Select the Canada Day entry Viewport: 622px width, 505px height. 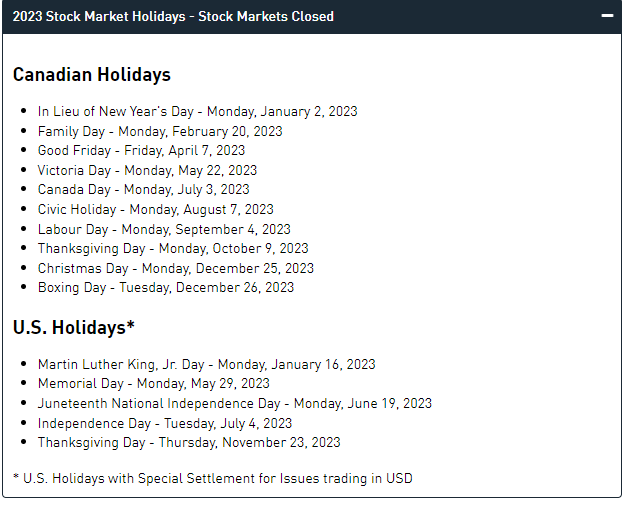pos(143,189)
